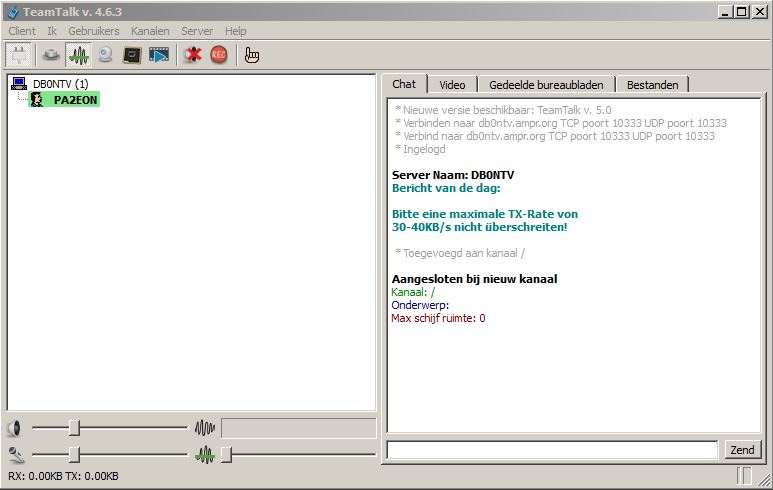Click 'Kanaal: /' chat line
This screenshot has height=490, width=773.
pos(413,292)
